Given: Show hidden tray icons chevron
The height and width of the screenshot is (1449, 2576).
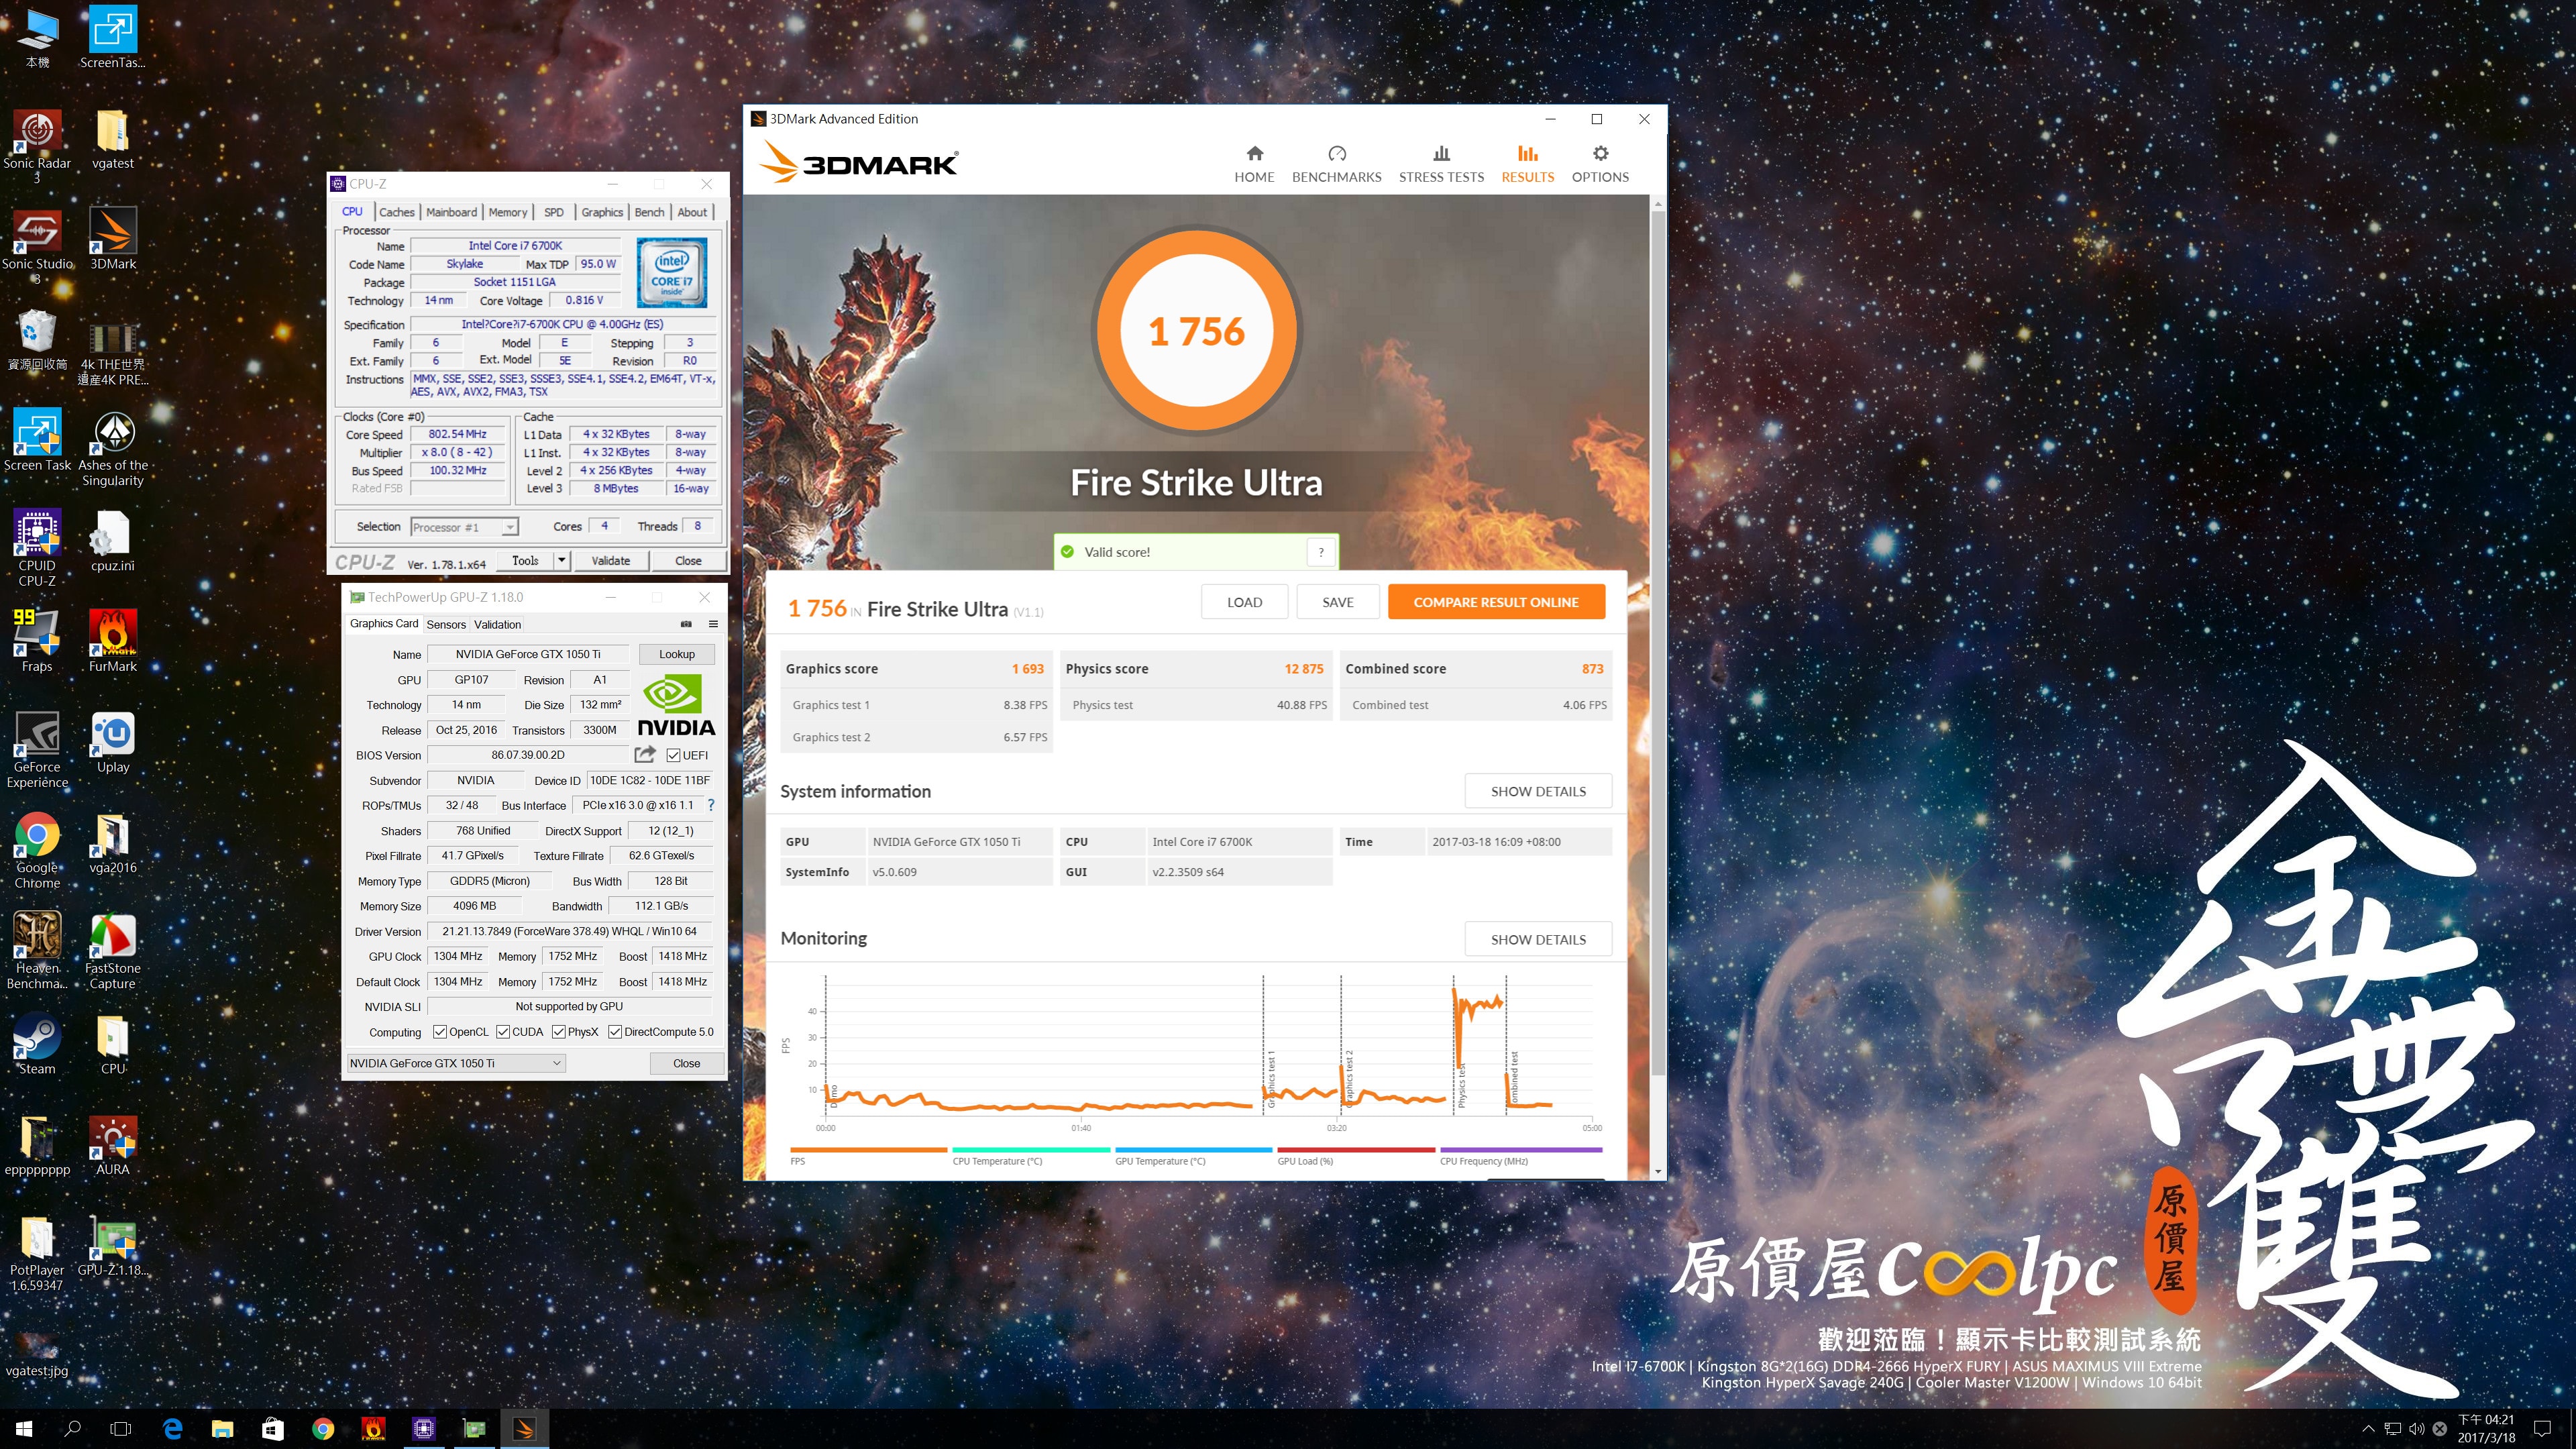Looking at the screenshot, I should click(x=2367, y=1429).
